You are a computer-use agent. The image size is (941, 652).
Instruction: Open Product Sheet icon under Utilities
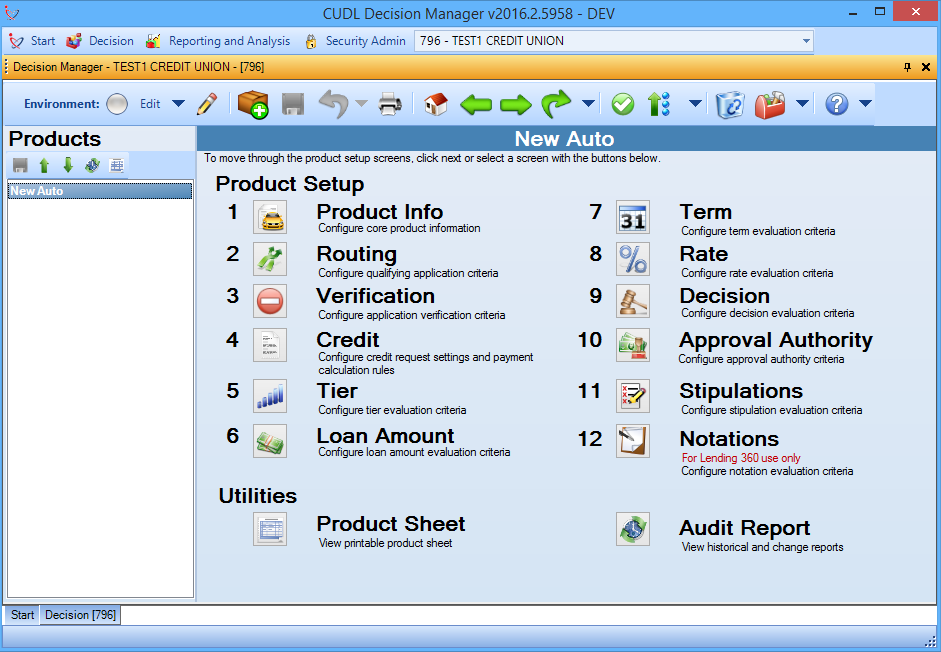[270, 530]
